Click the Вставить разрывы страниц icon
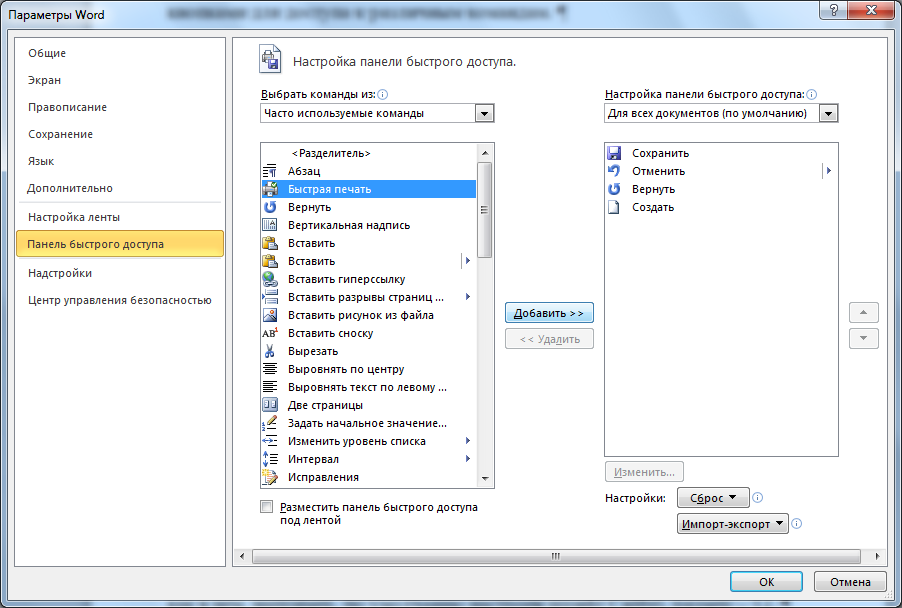This screenshot has height=608, width=902. coord(270,297)
